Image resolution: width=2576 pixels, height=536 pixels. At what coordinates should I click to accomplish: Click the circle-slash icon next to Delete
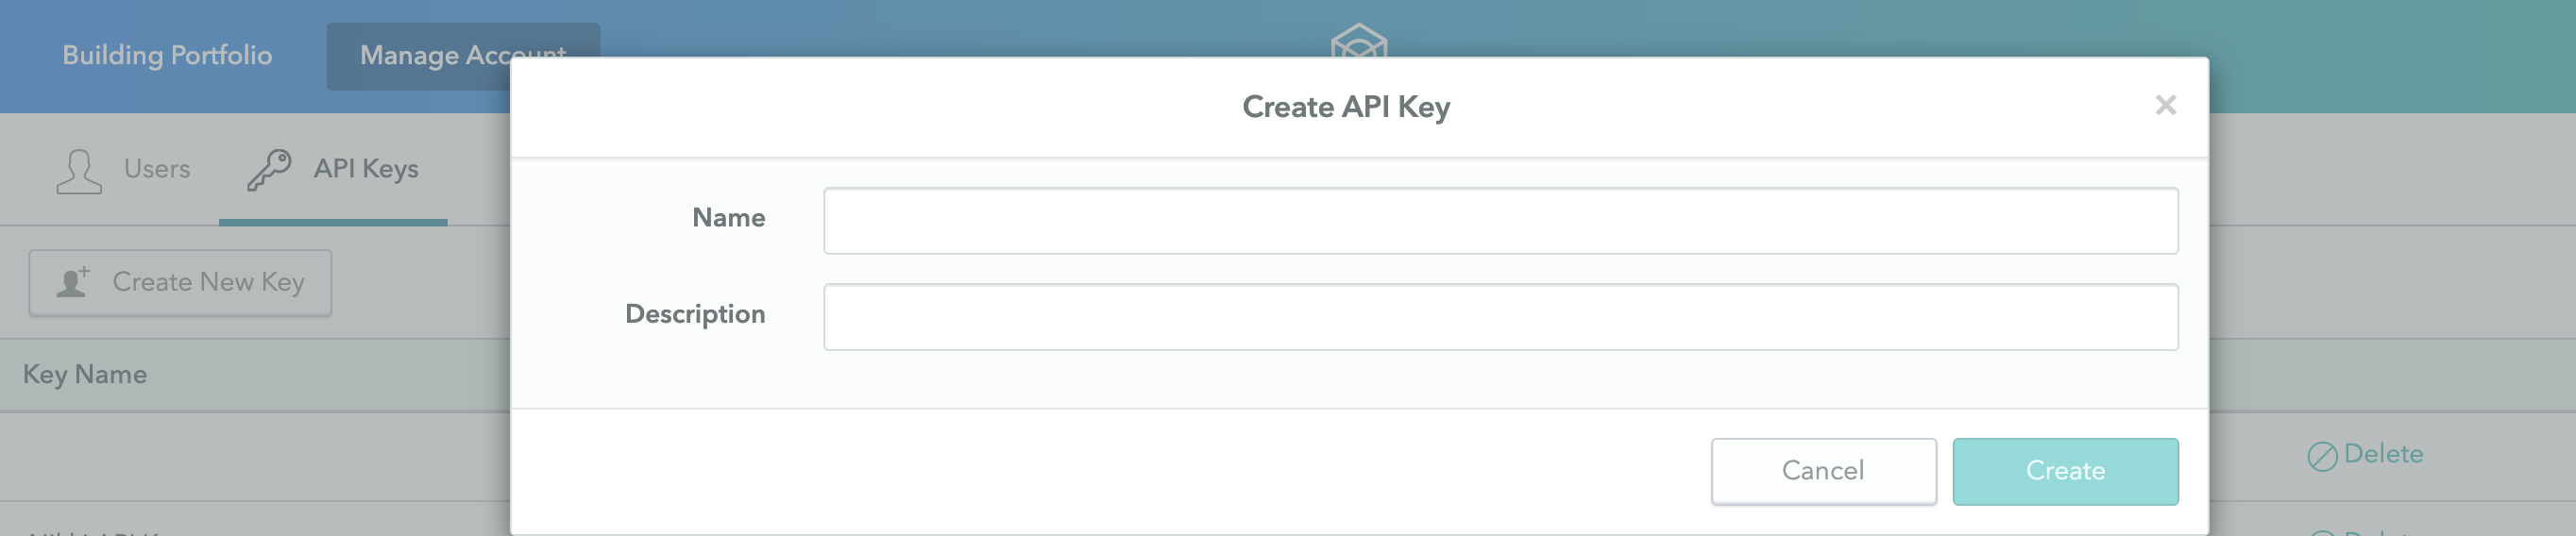[x=2322, y=456]
